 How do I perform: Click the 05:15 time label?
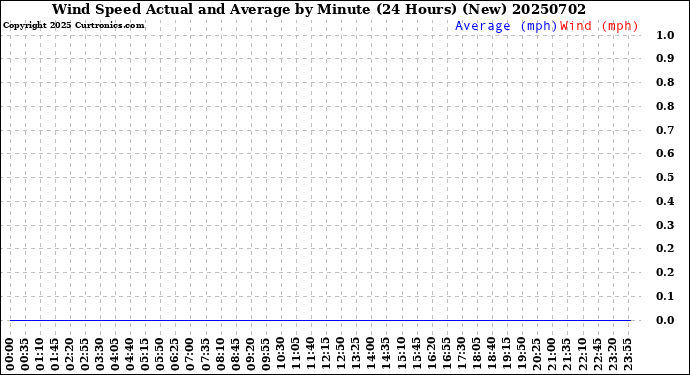click(x=145, y=355)
